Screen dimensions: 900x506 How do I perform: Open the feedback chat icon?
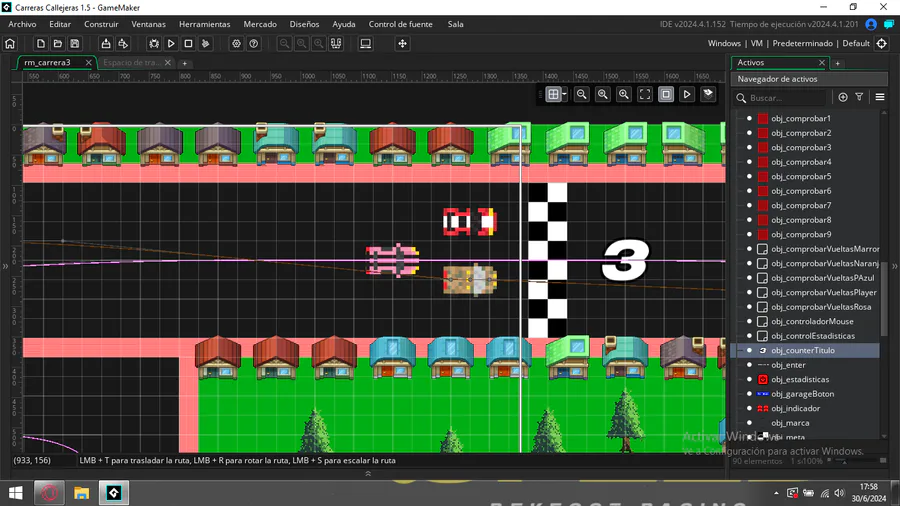[889, 24]
